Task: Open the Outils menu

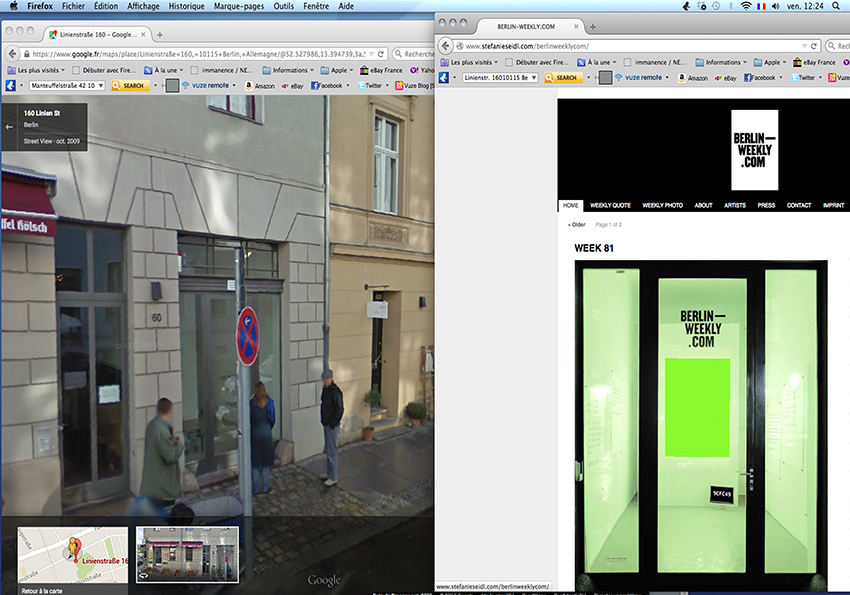Action: 284,6
